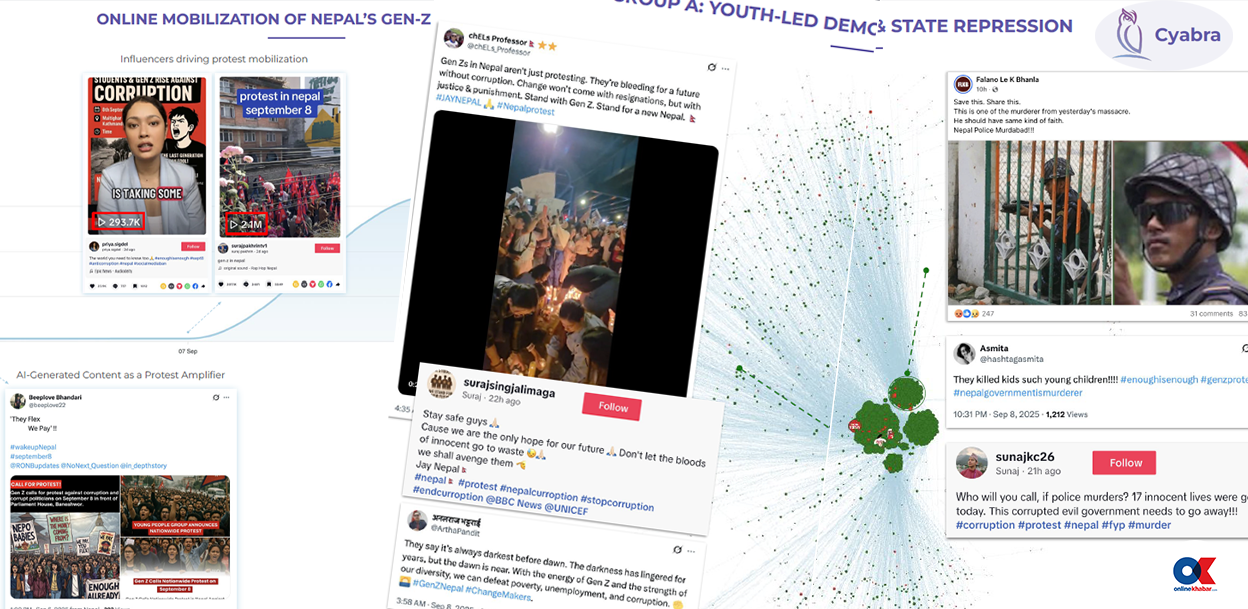1248x609 pixels.
Task: Click the play icon beside 293.7K views
Action: (x=102, y=221)
